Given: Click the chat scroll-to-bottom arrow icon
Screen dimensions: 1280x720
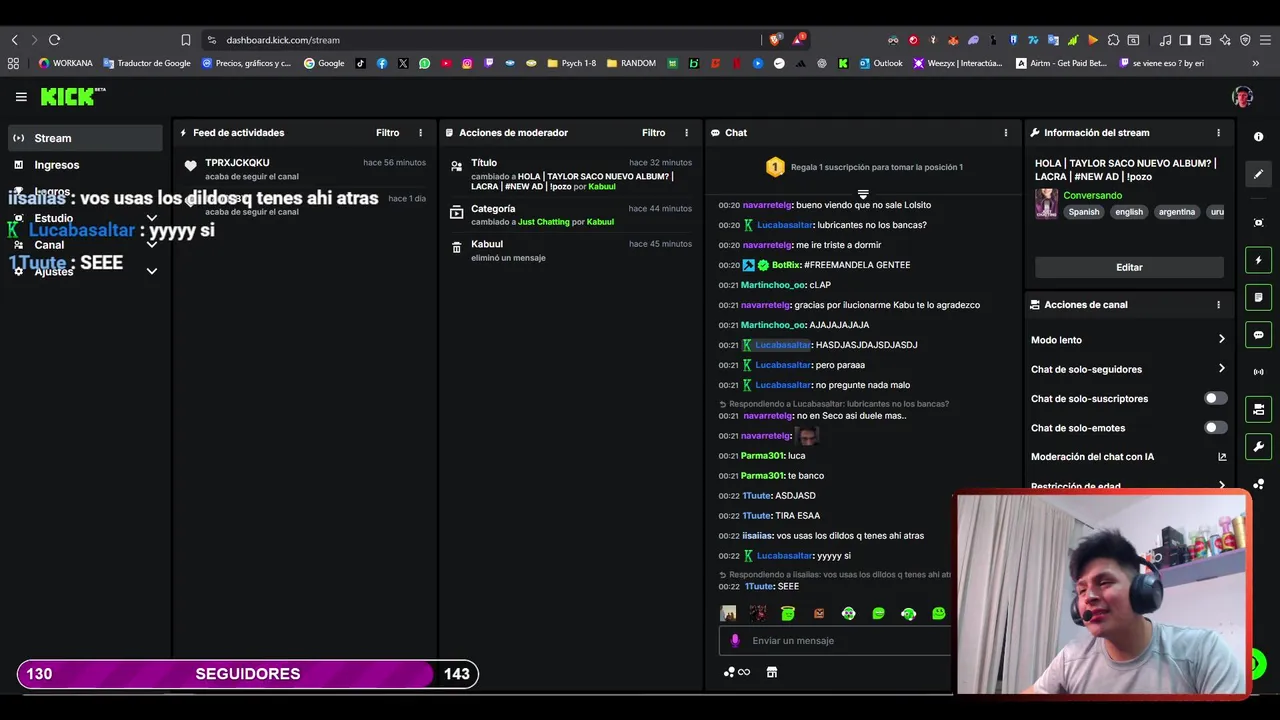Looking at the screenshot, I should point(863,194).
